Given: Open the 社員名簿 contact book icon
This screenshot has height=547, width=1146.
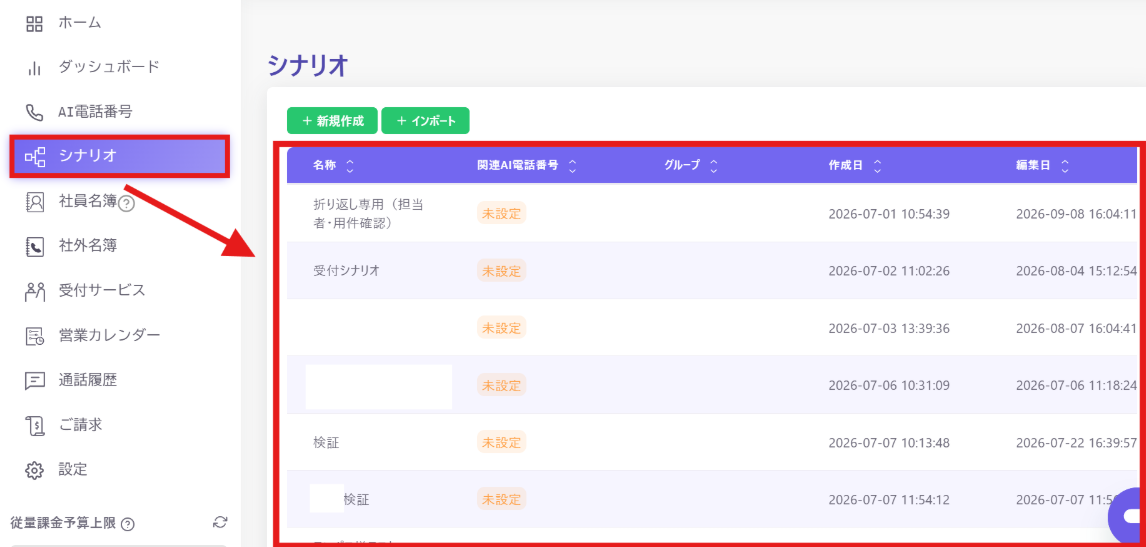Looking at the screenshot, I should pos(34,202).
